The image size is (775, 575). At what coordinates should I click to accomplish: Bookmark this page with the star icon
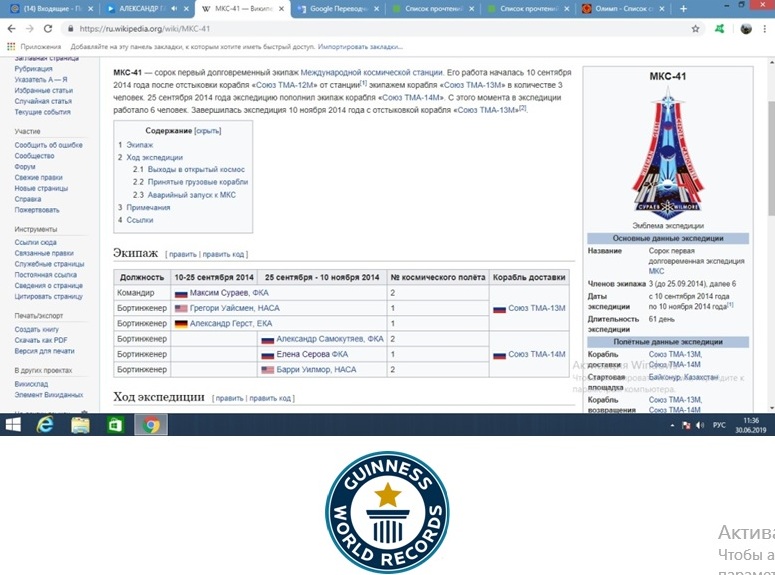coord(695,29)
